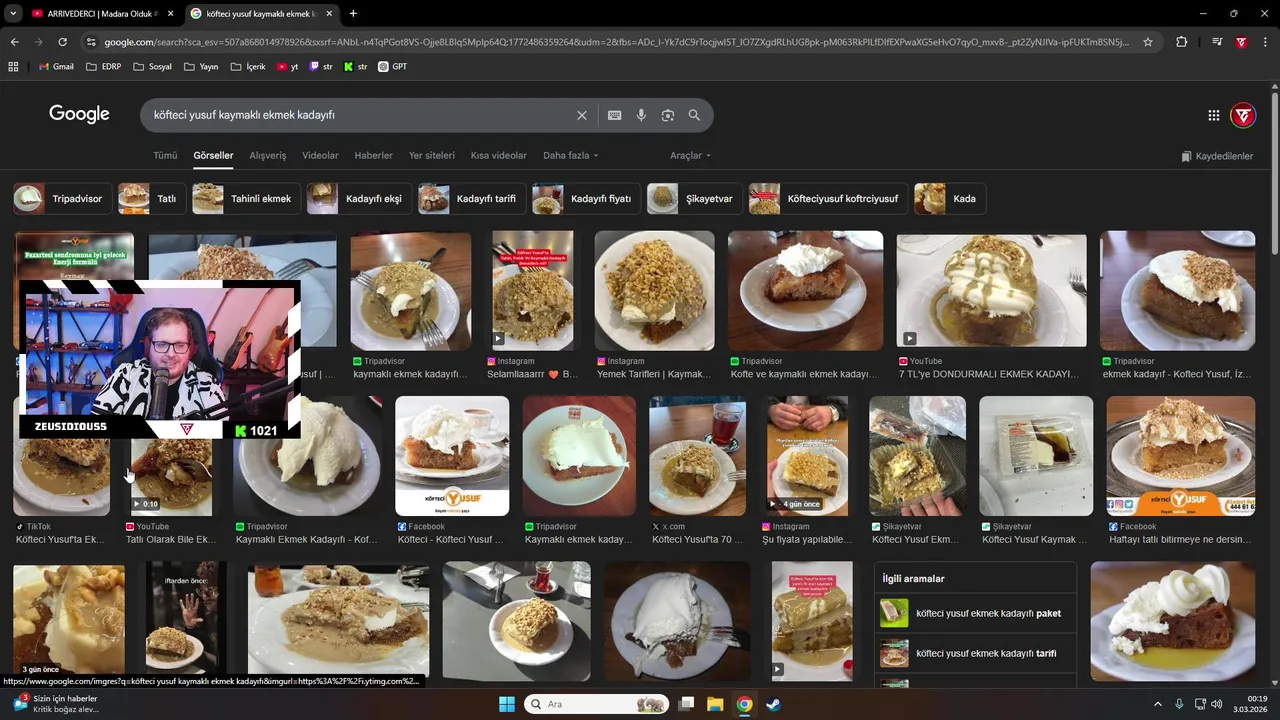Open the Yemek Tarifleri Instagram image
Viewport: 1280px width, 720px height.
pyautogui.click(x=654, y=291)
